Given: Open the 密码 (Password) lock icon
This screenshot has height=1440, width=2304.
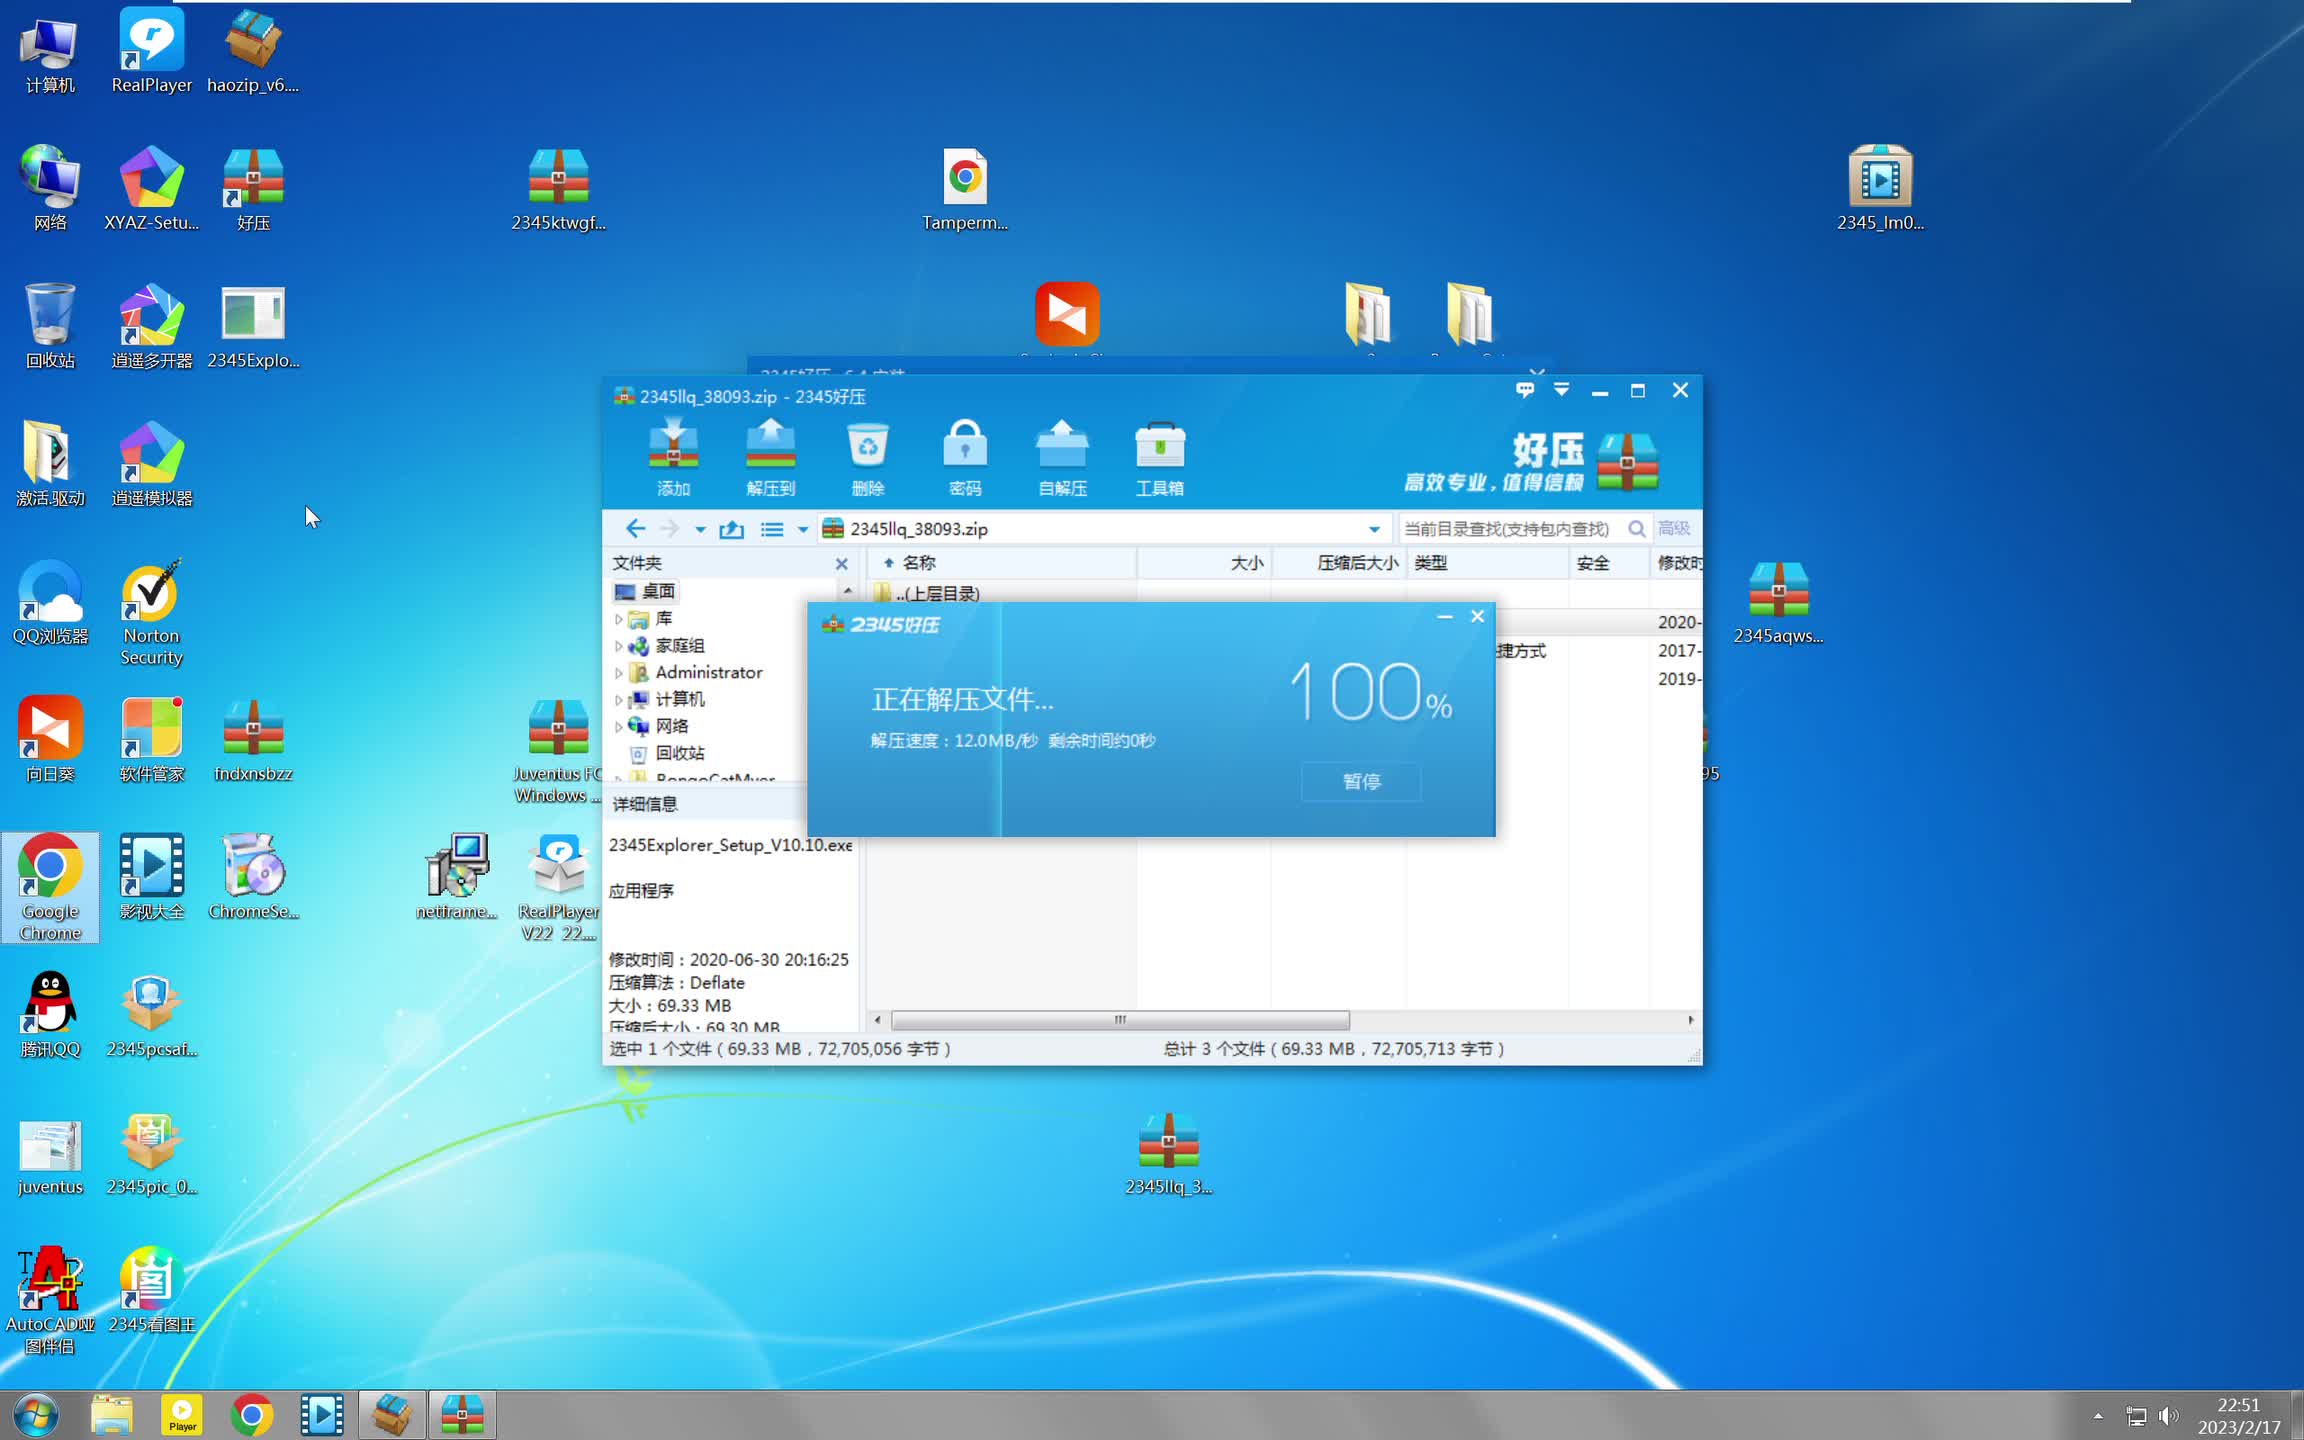Looking at the screenshot, I should (x=964, y=456).
